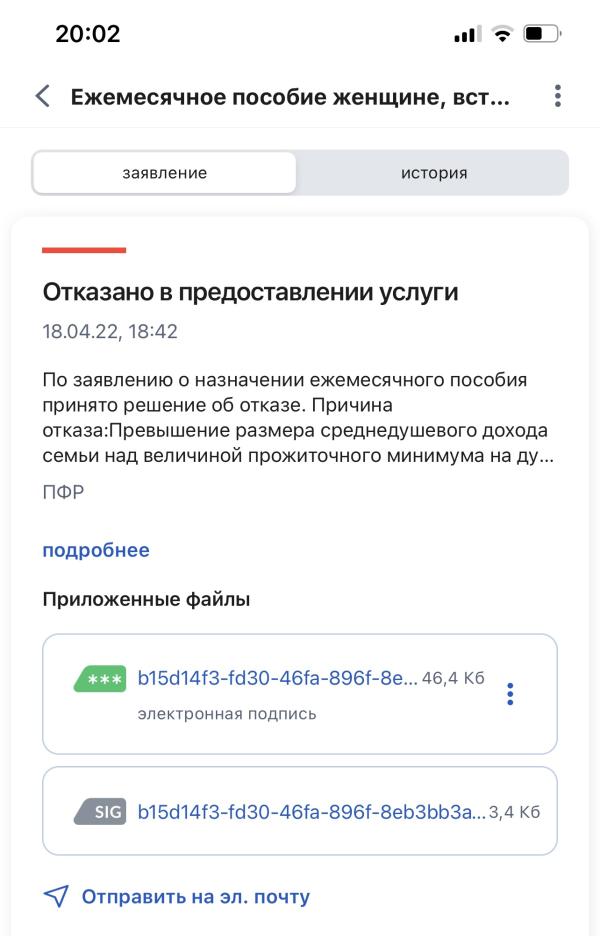The height and width of the screenshot is (936, 600).
Task: Open the three-dot options for the electronic signature file
Action: pyautogui.click(x=510, y=694)
